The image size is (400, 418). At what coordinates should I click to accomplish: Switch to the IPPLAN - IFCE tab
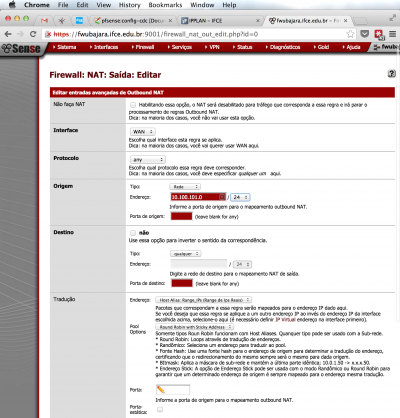(x=219, y=21)
